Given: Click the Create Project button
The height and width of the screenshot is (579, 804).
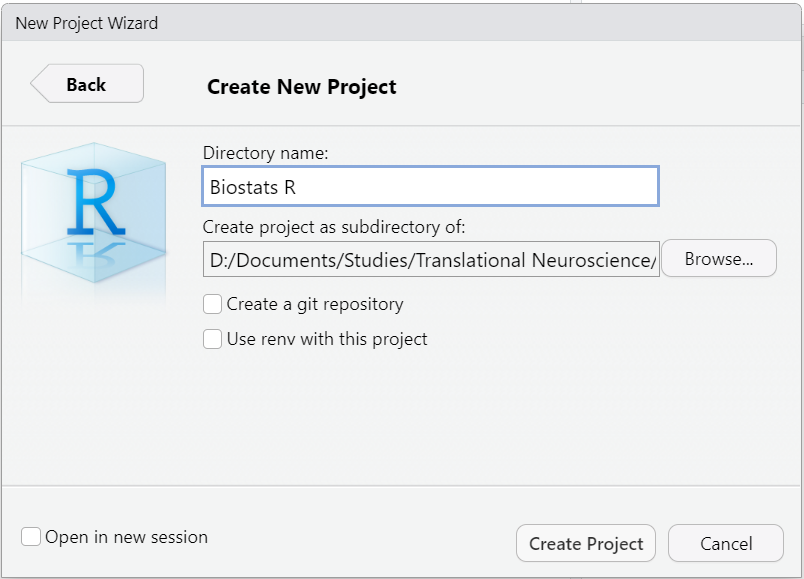Looking at the screenshot, I should tap(586, 544).
